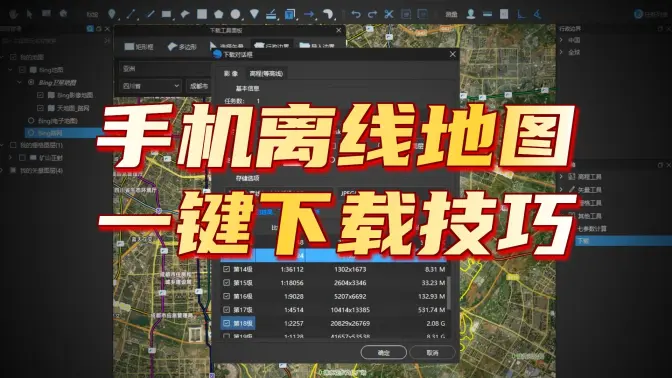The height and width of the screenshot is (378, 672).
Task: Select the pan hand tool
Action: [x=13, y=14]
